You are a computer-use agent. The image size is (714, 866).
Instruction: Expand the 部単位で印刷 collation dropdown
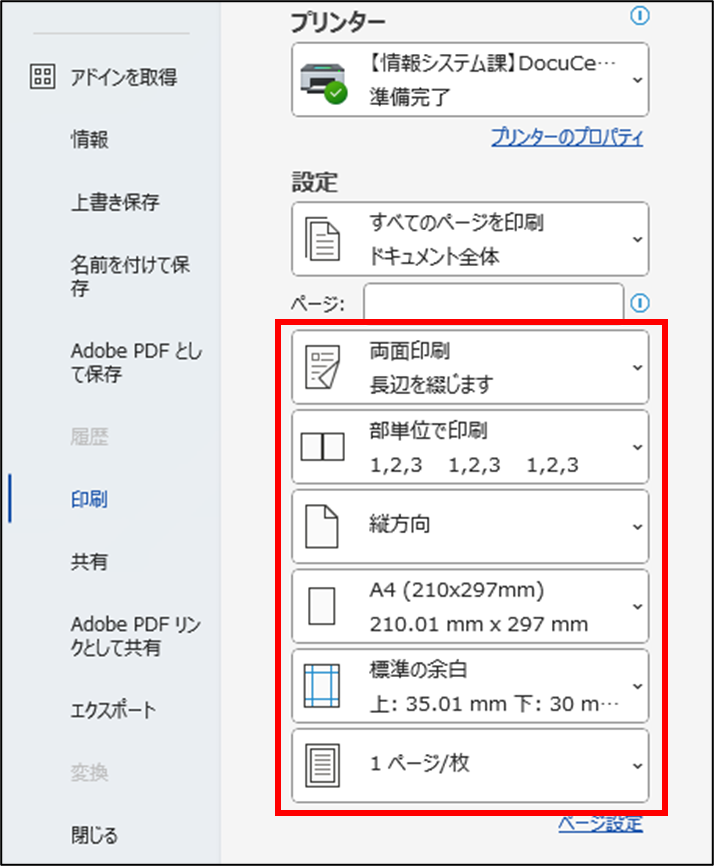tap(470, 447)
